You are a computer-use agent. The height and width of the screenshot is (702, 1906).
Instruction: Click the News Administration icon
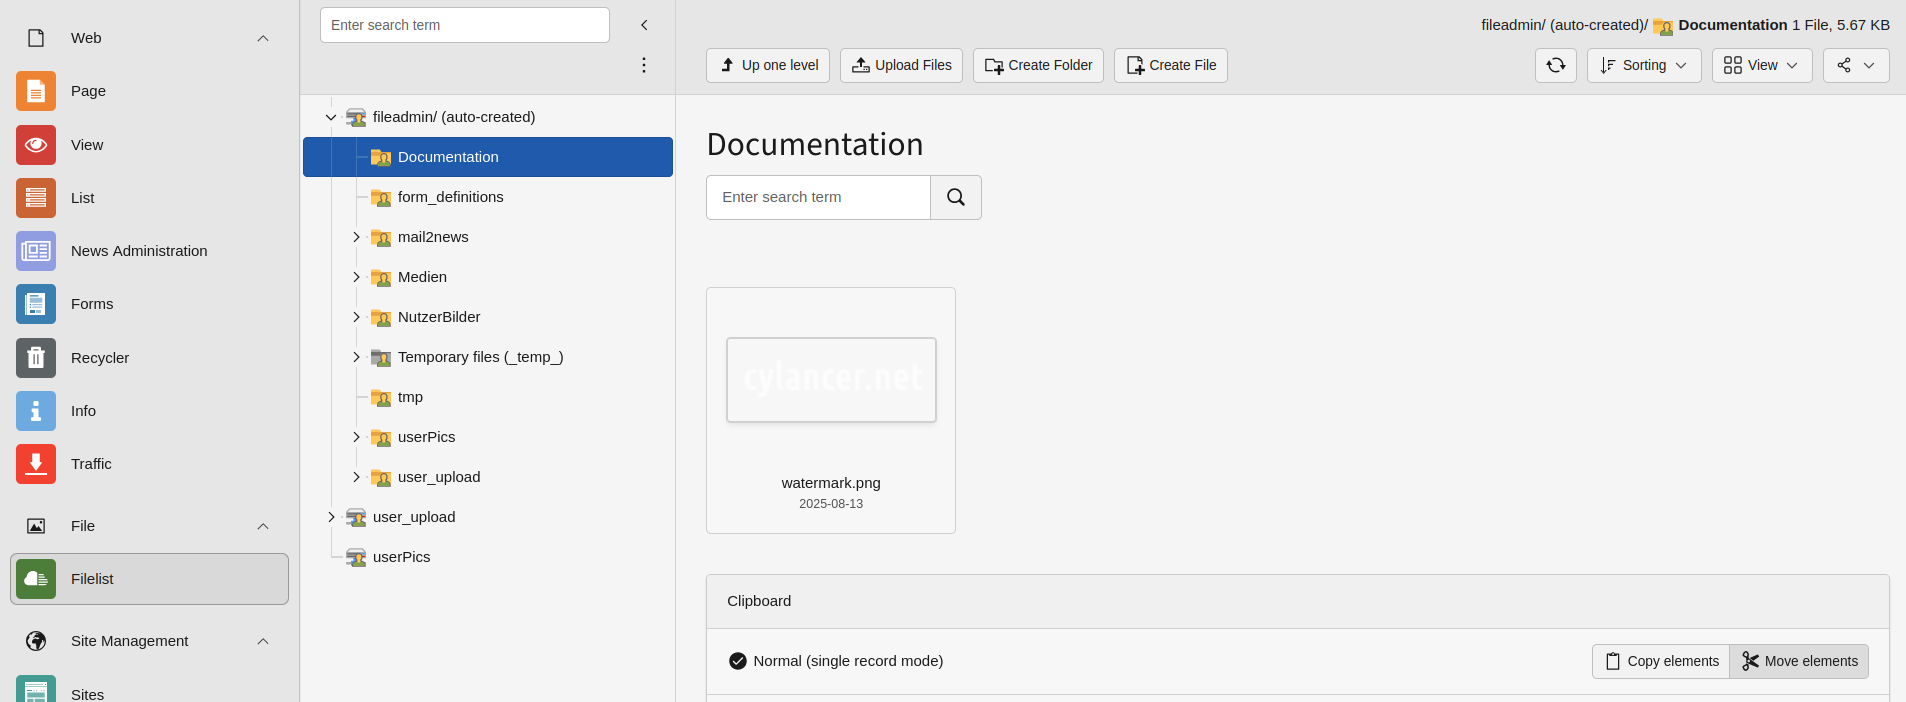[36, 251]
